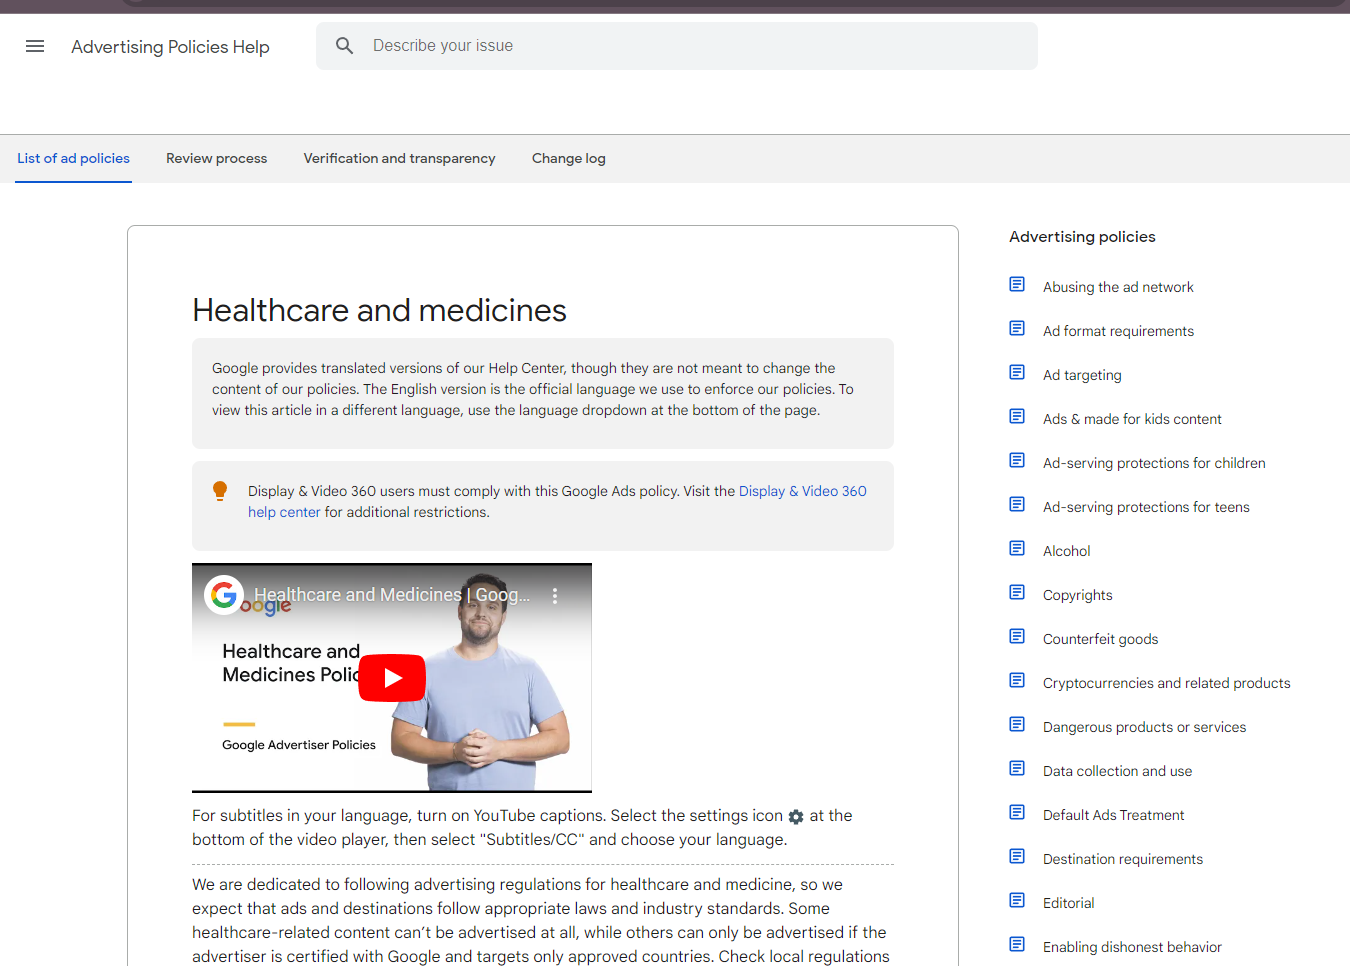
Task: Open the Ad targeting policy
Action: [x=1081, y=374]
